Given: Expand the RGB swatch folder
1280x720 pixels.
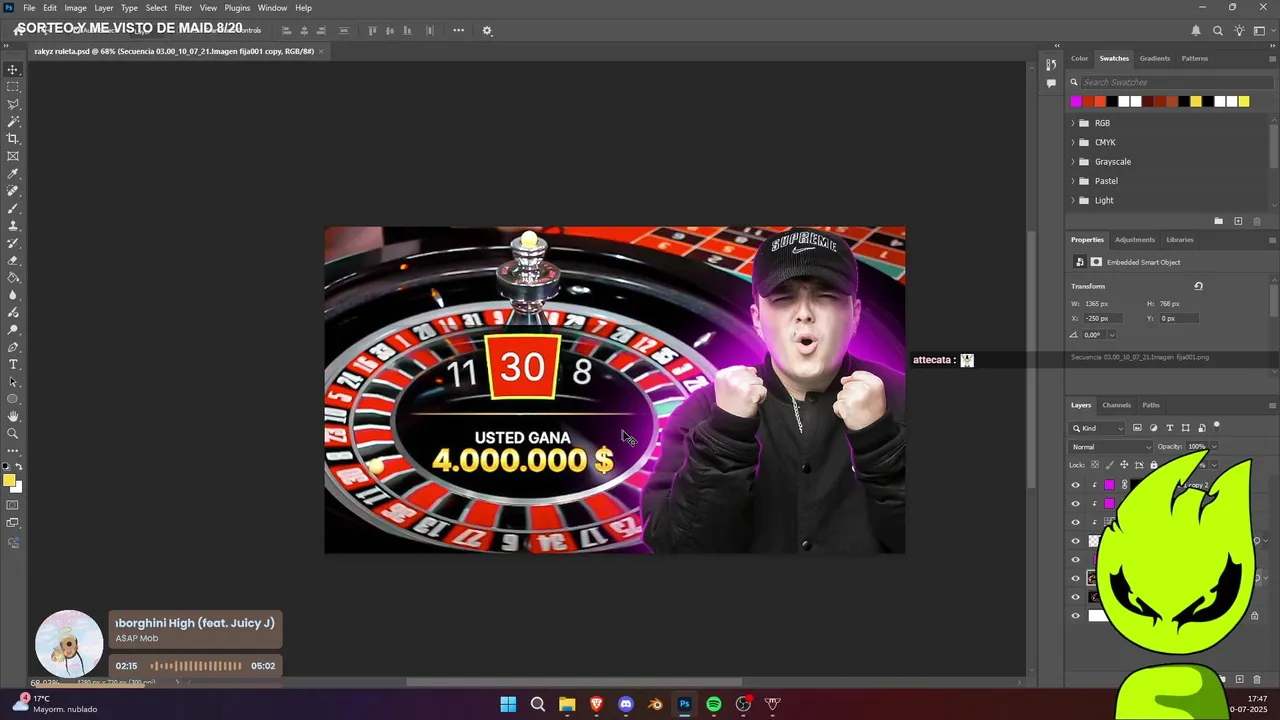Looking at the screenshot, I should click(x=1073, y=123).
